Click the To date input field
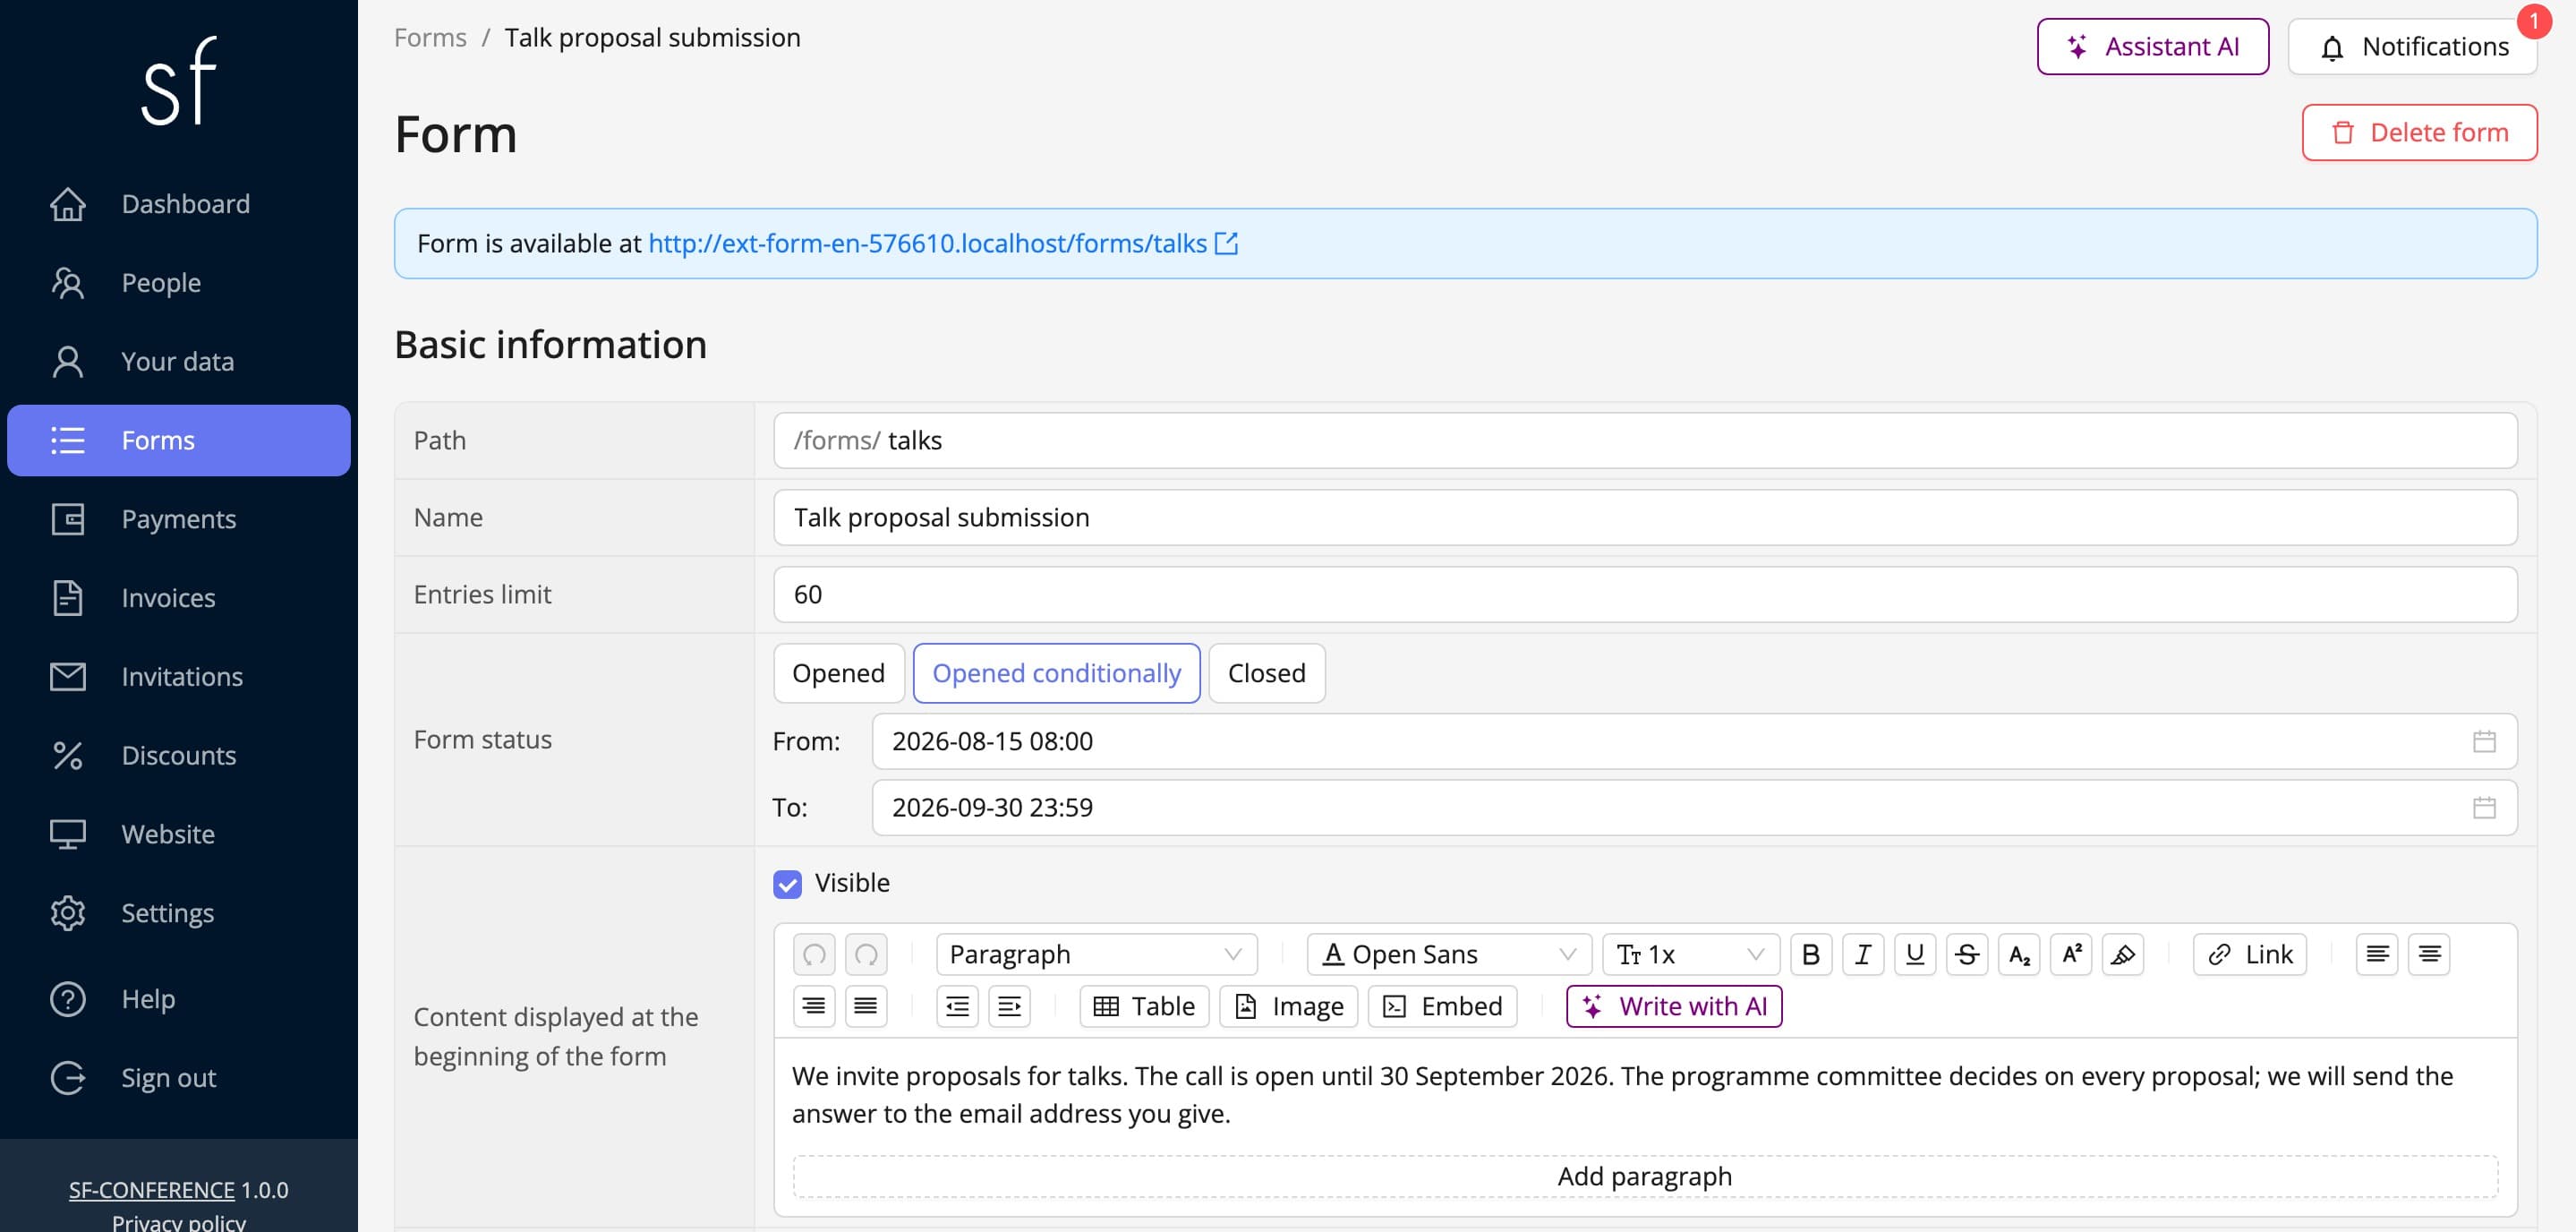 1694,807
